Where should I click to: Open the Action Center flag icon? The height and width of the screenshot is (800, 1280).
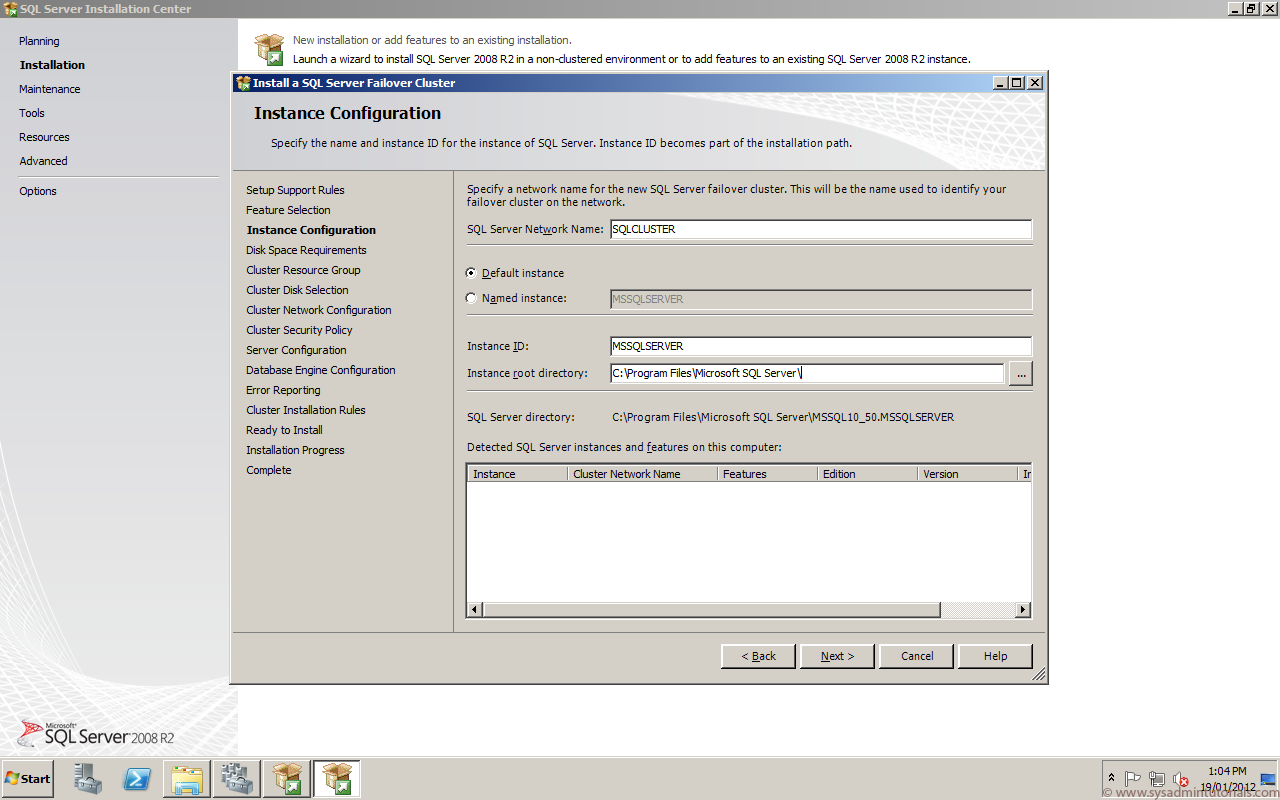coord(1133,779)
